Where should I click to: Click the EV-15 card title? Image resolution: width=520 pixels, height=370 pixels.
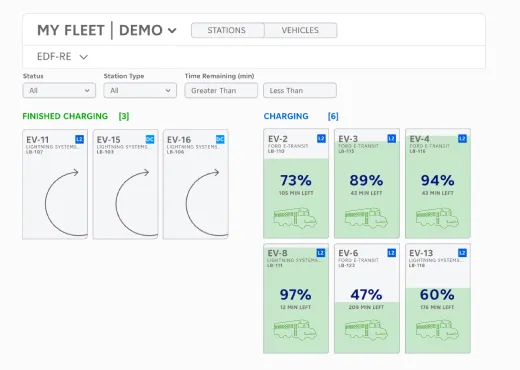pos(108,139)
